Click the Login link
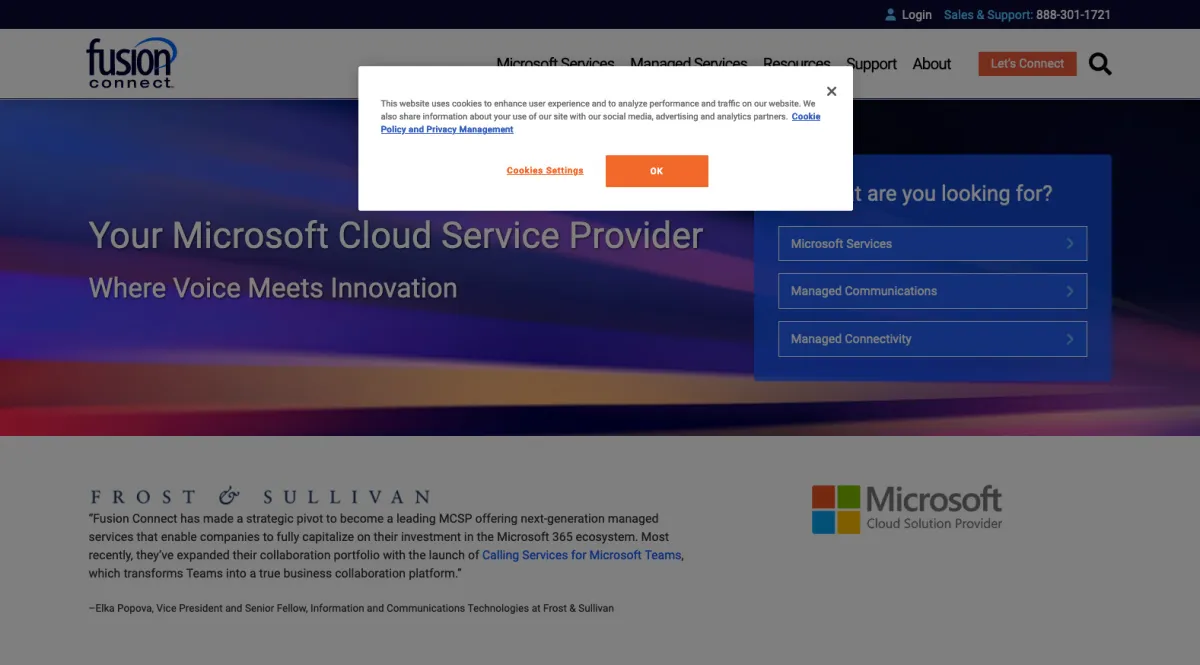 point(916,15)
